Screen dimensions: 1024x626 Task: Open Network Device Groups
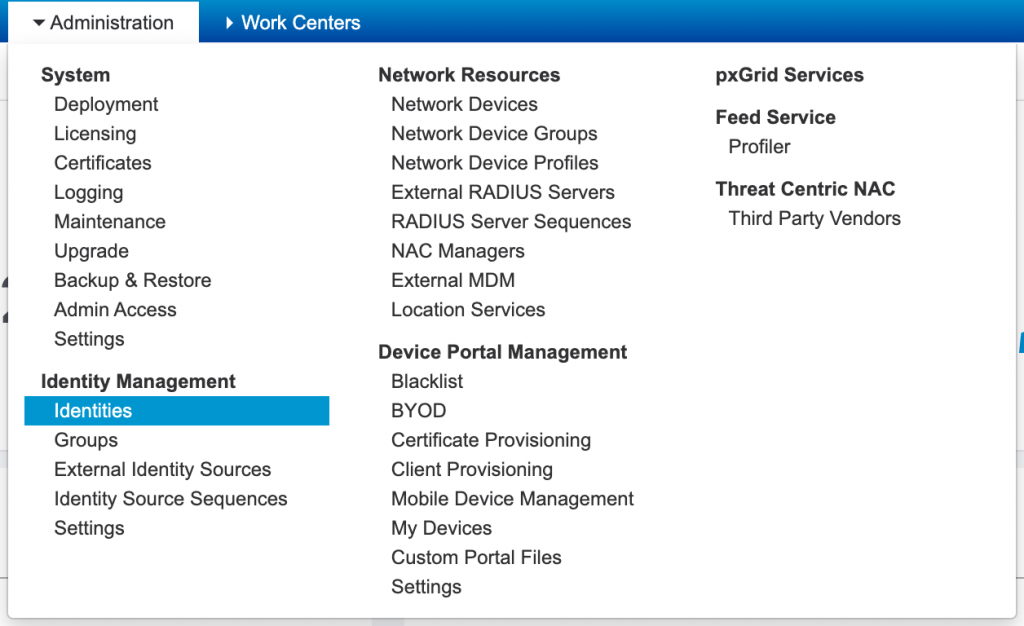click(x=494, y=133)
